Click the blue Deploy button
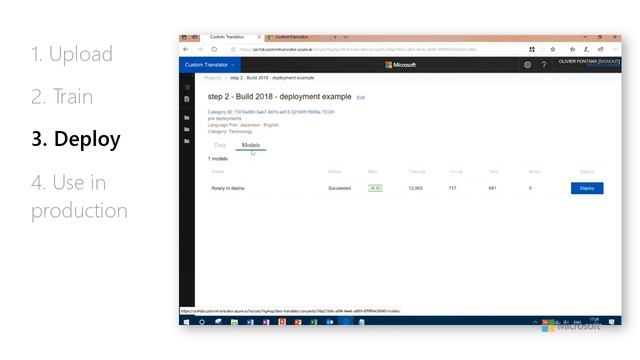The width and height of the screenshot is (640, 360). 587,188
